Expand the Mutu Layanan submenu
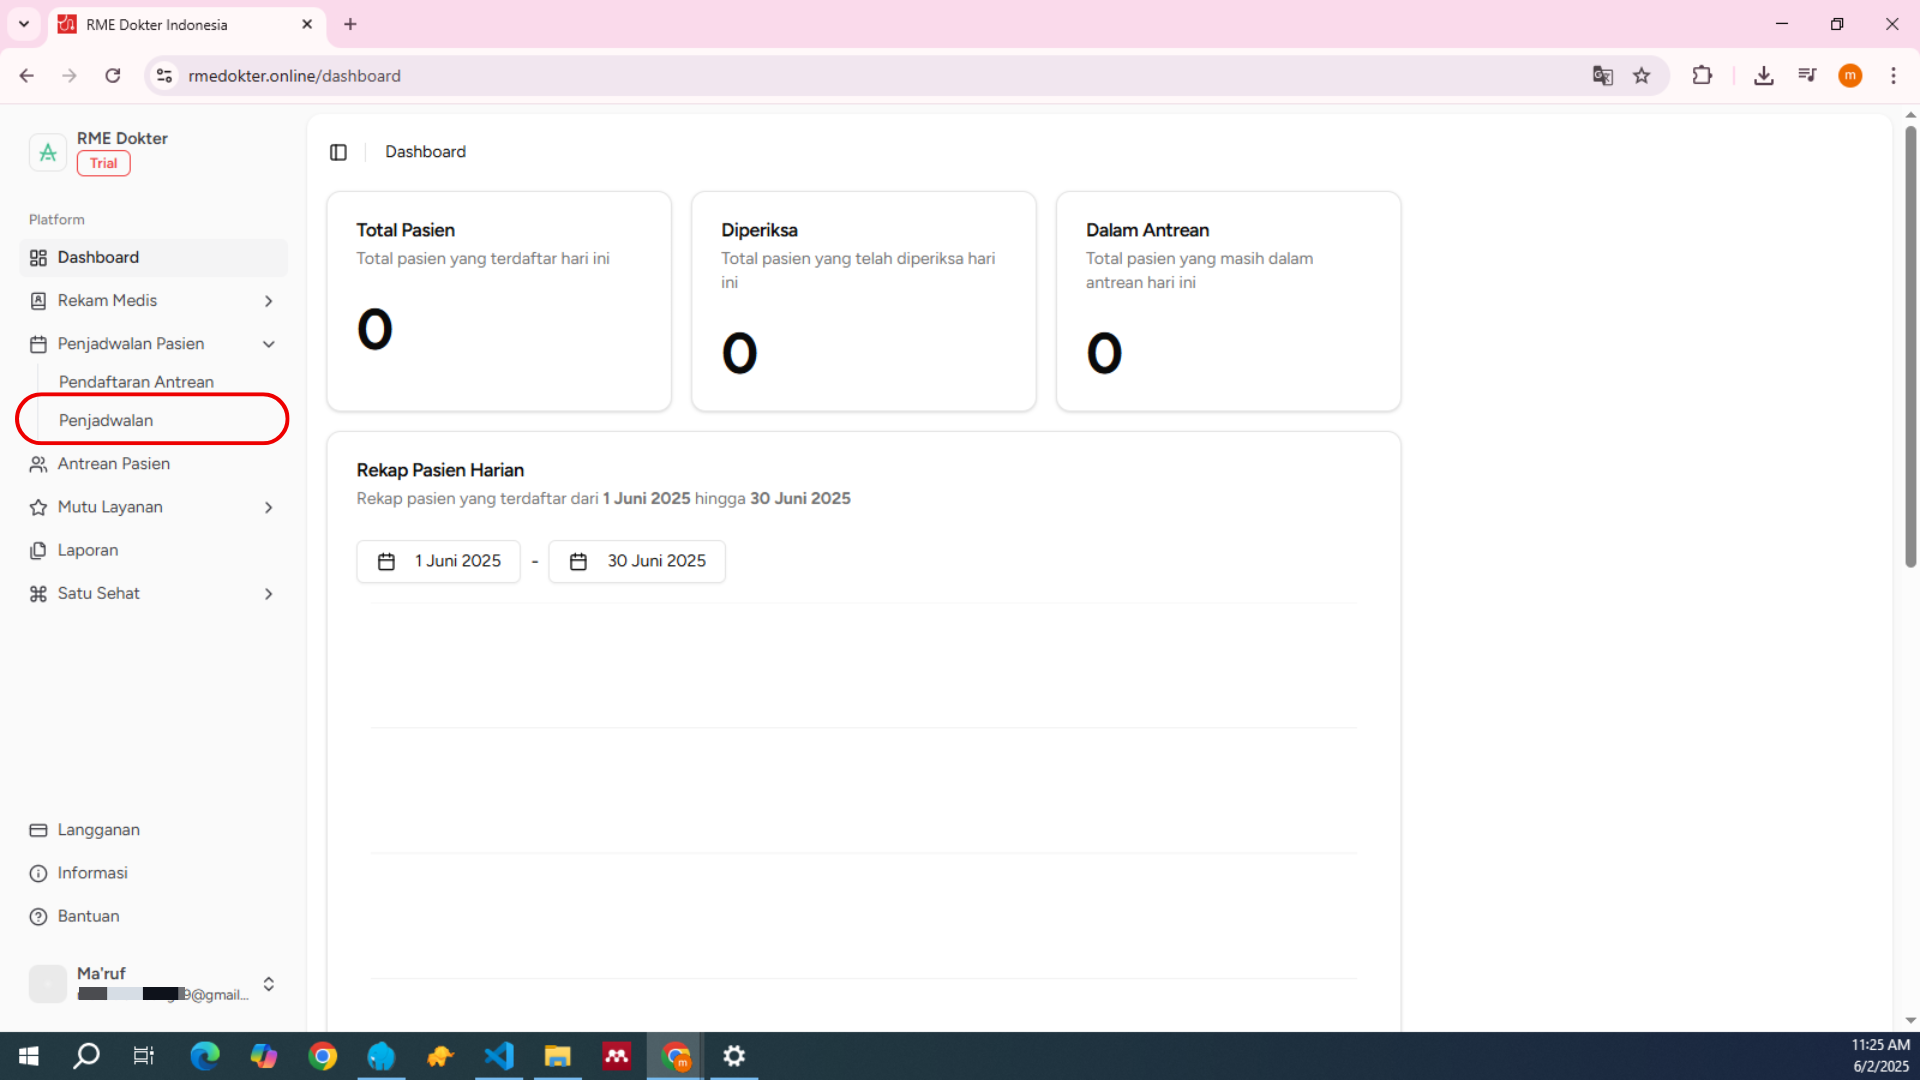The width and height of the screenshot is (1920, 1080). click(x=268, y=508)
